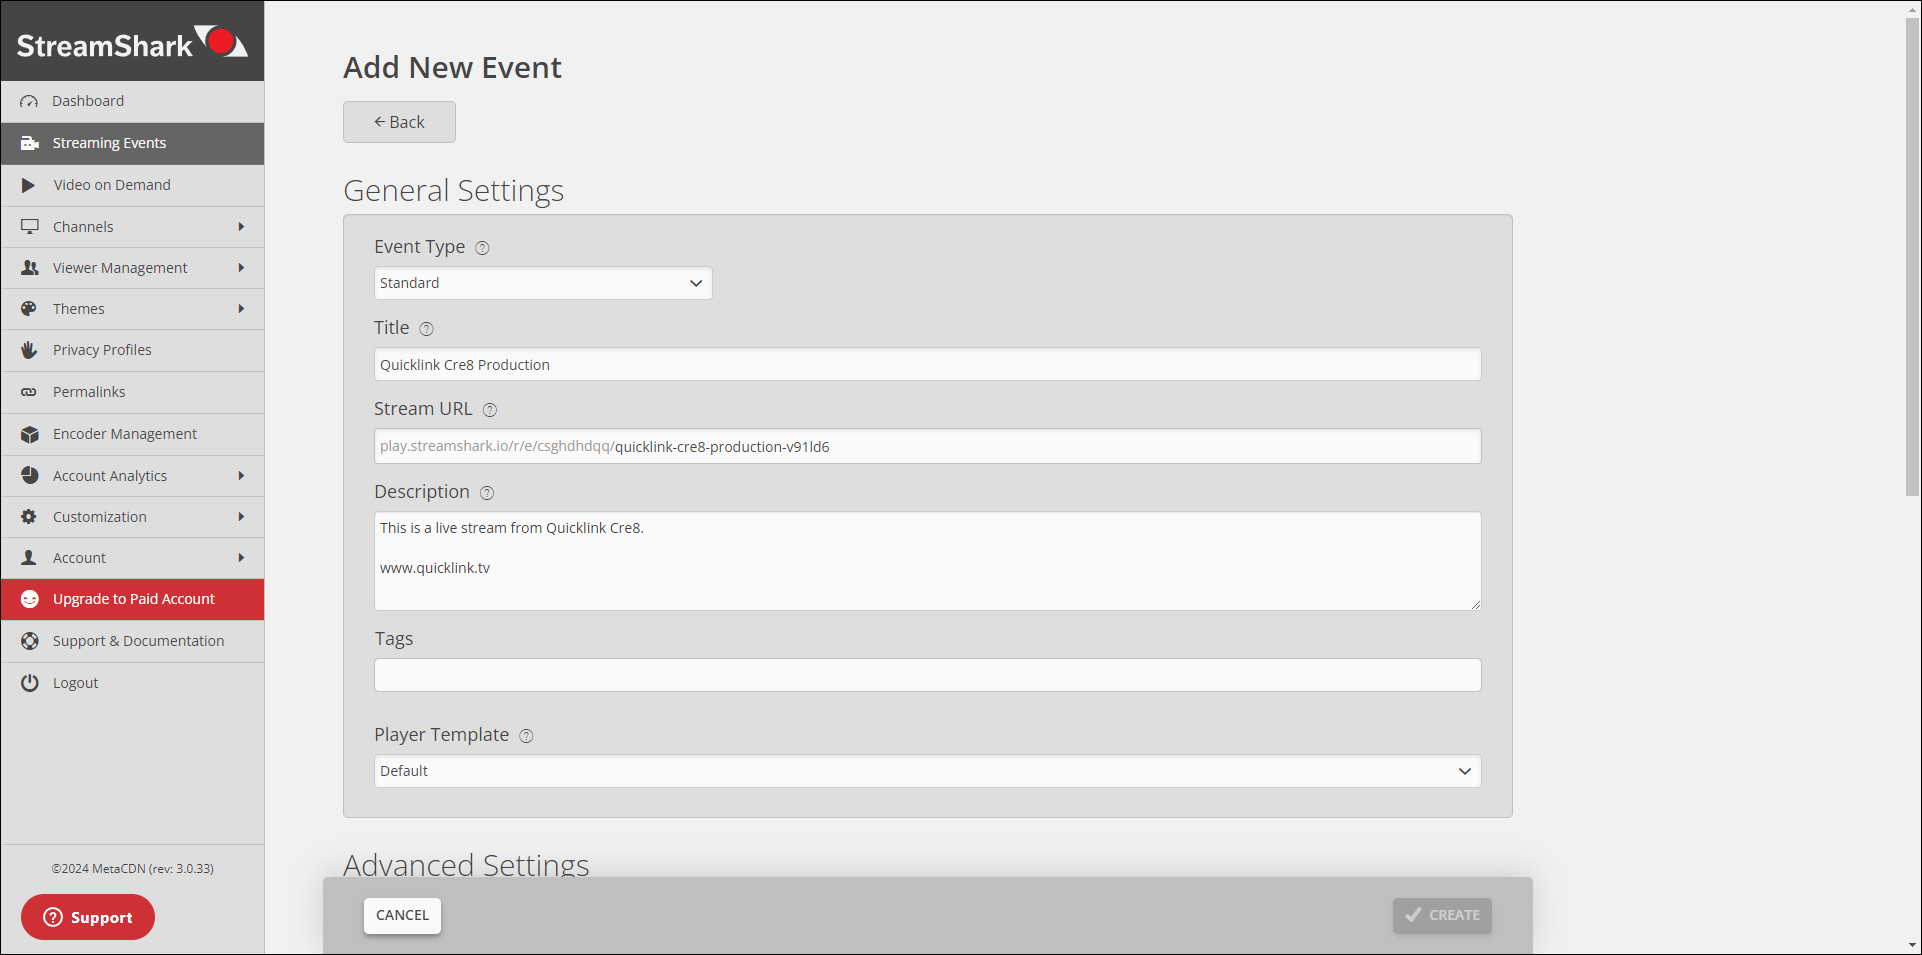
Task: Open Video on Demand section
Action: point(112,185)
